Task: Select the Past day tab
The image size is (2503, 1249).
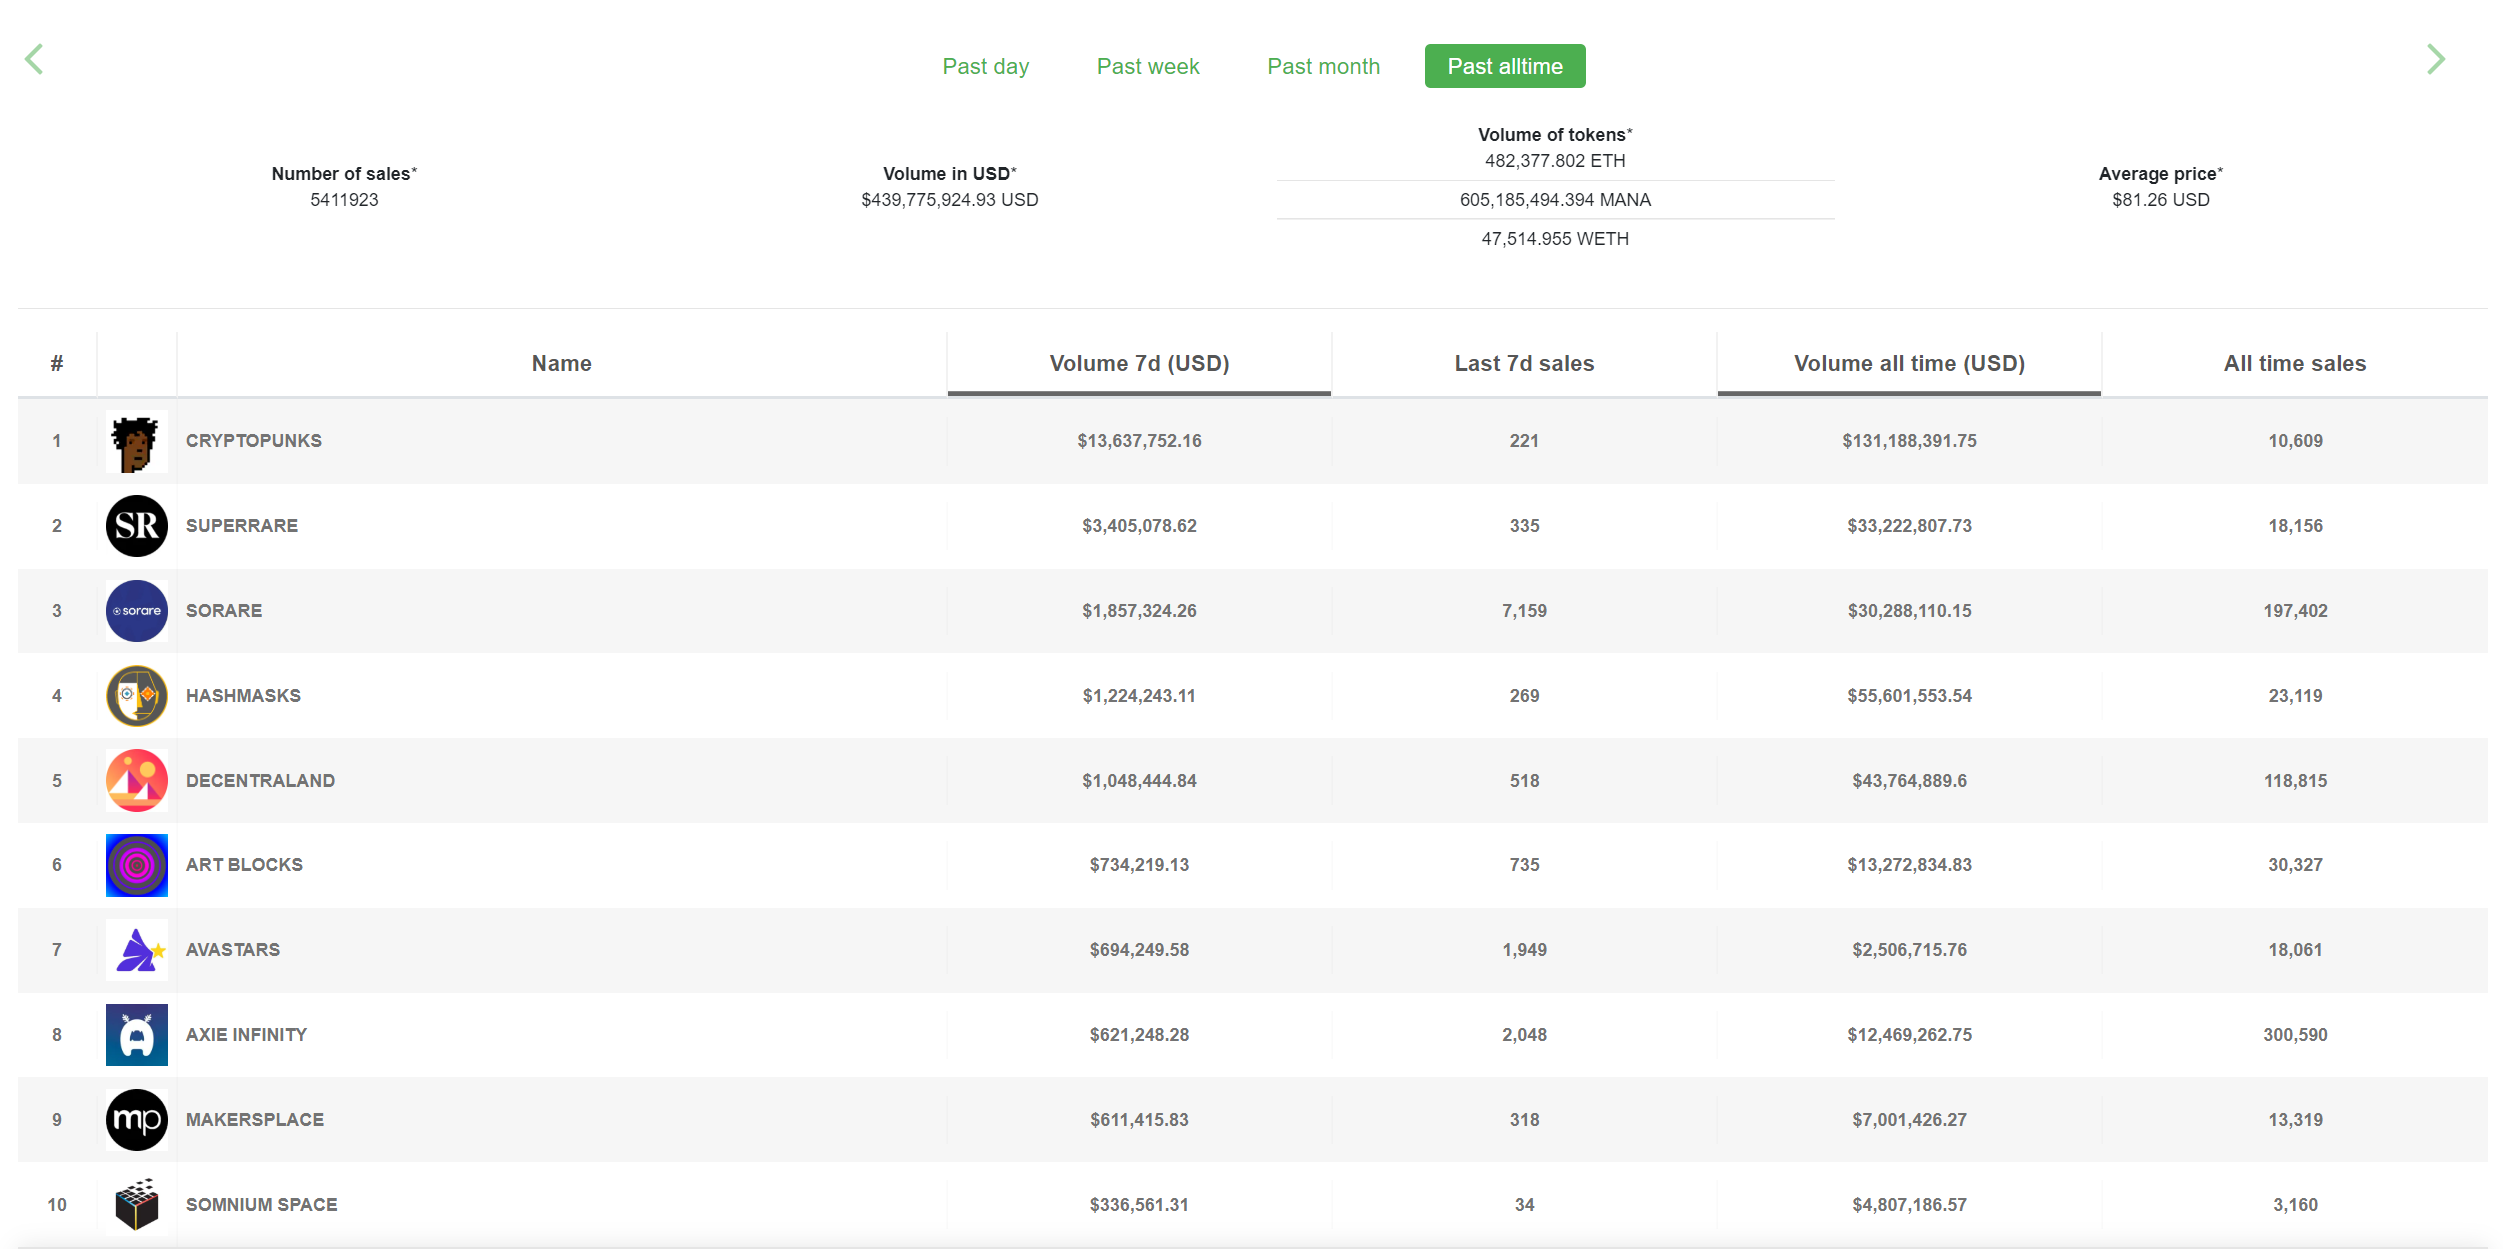Action: (x=985, y=66)
